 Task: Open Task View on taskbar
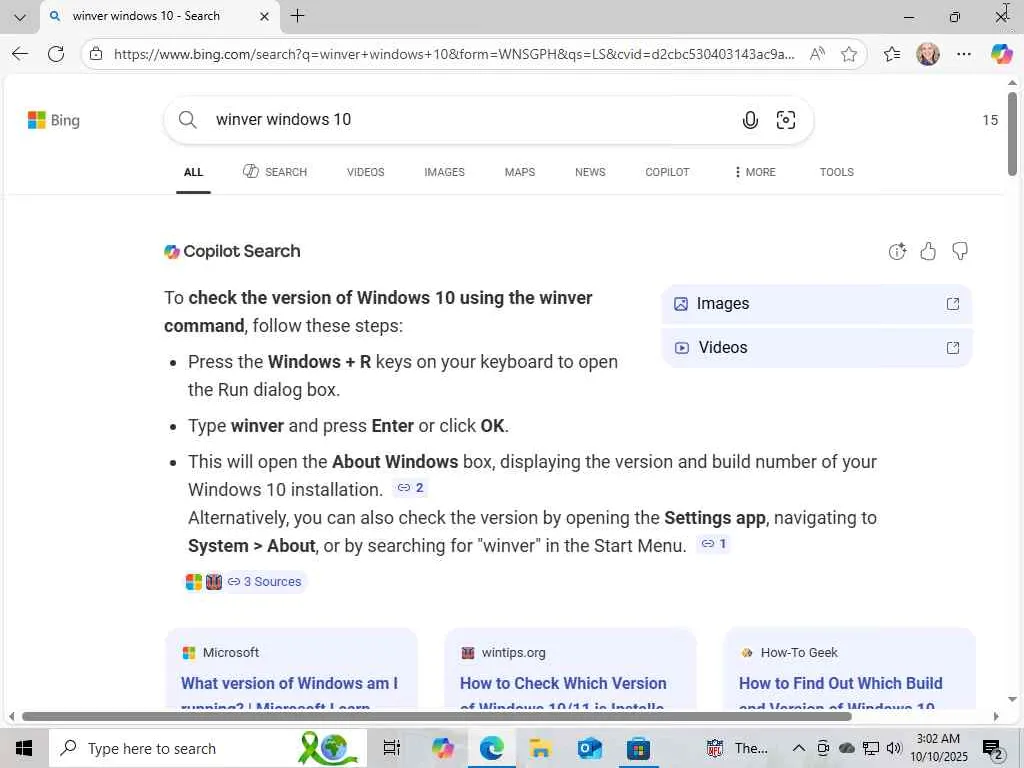392,748
